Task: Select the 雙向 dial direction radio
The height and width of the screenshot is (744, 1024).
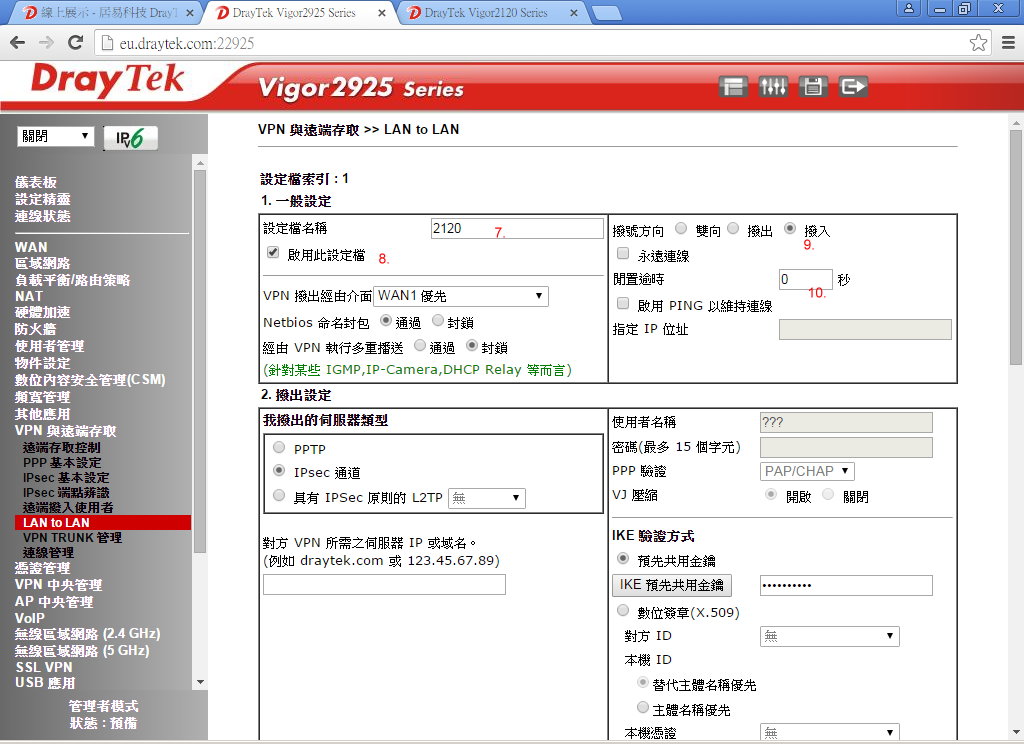Action: click(x=681, y=229)
